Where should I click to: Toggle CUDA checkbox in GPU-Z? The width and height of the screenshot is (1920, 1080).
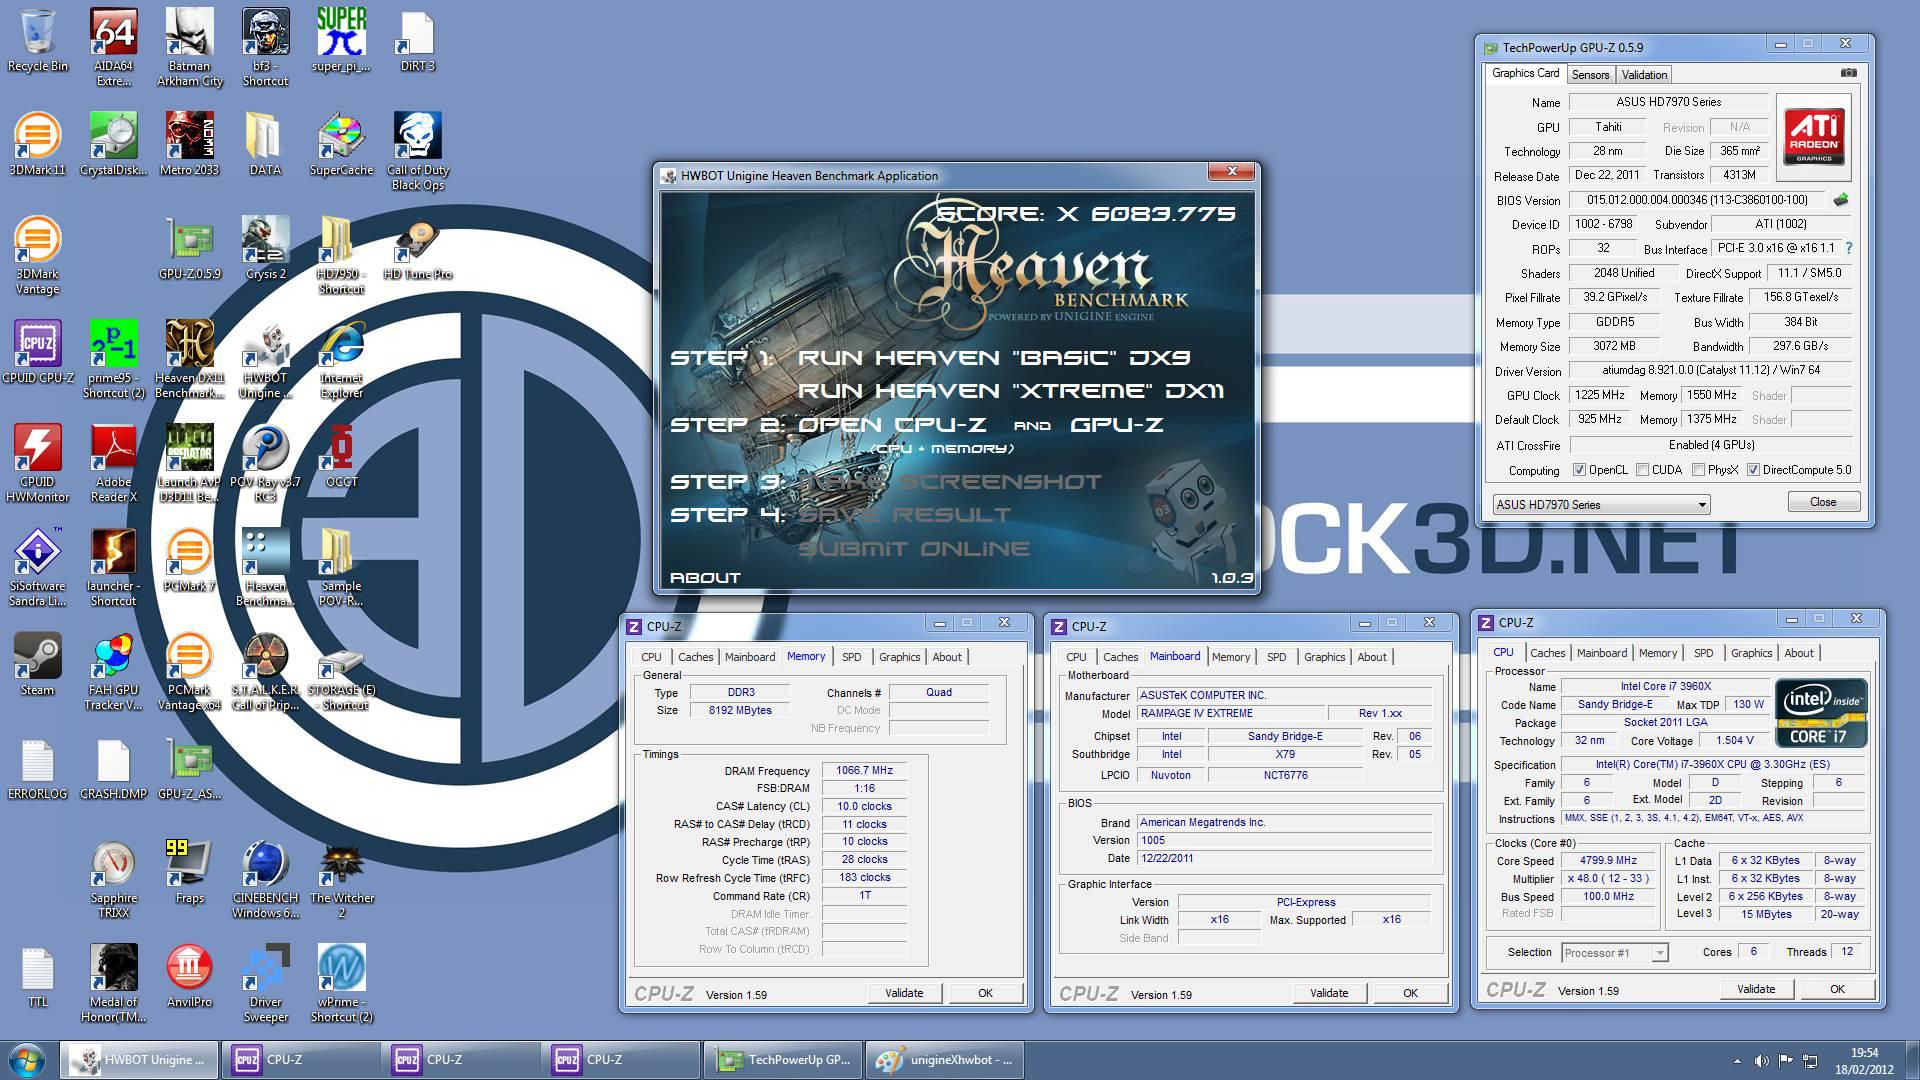click(1642, 470)
